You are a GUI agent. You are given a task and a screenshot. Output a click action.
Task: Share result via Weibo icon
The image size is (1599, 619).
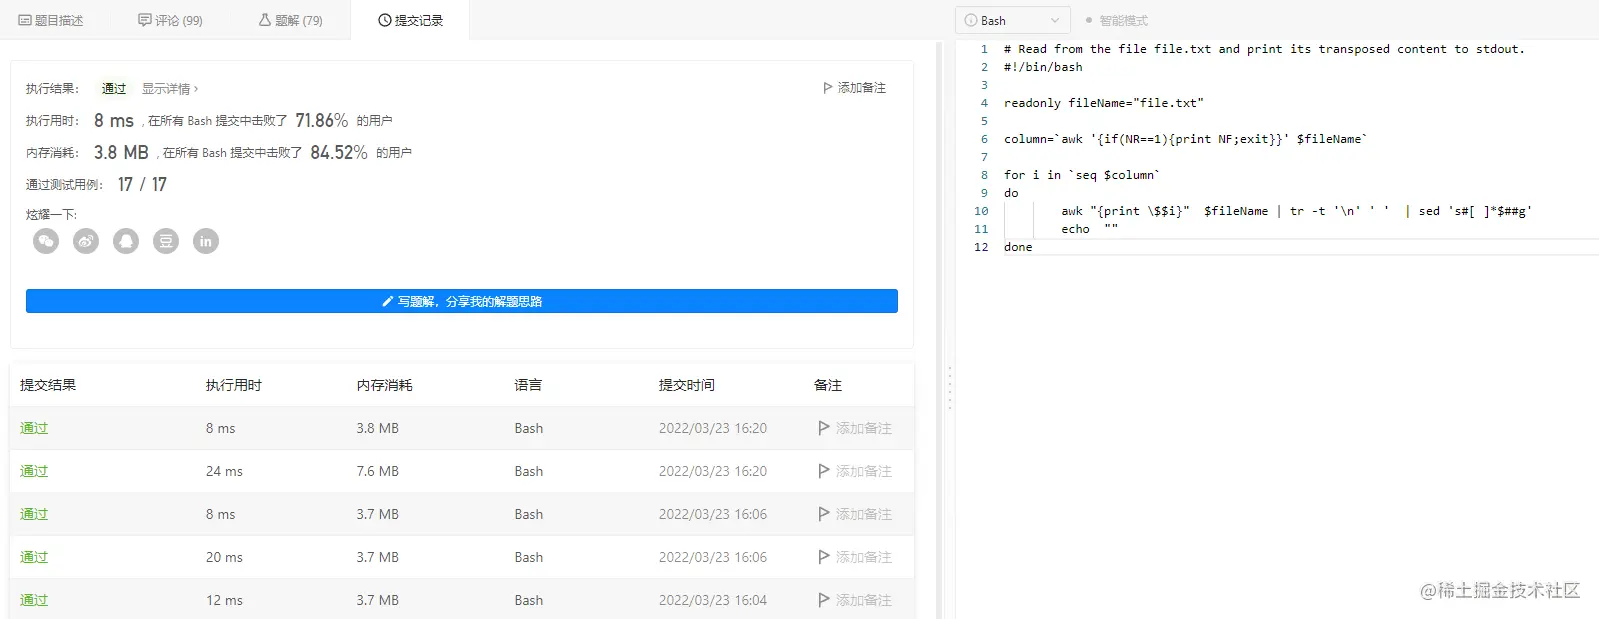(86, 241)
